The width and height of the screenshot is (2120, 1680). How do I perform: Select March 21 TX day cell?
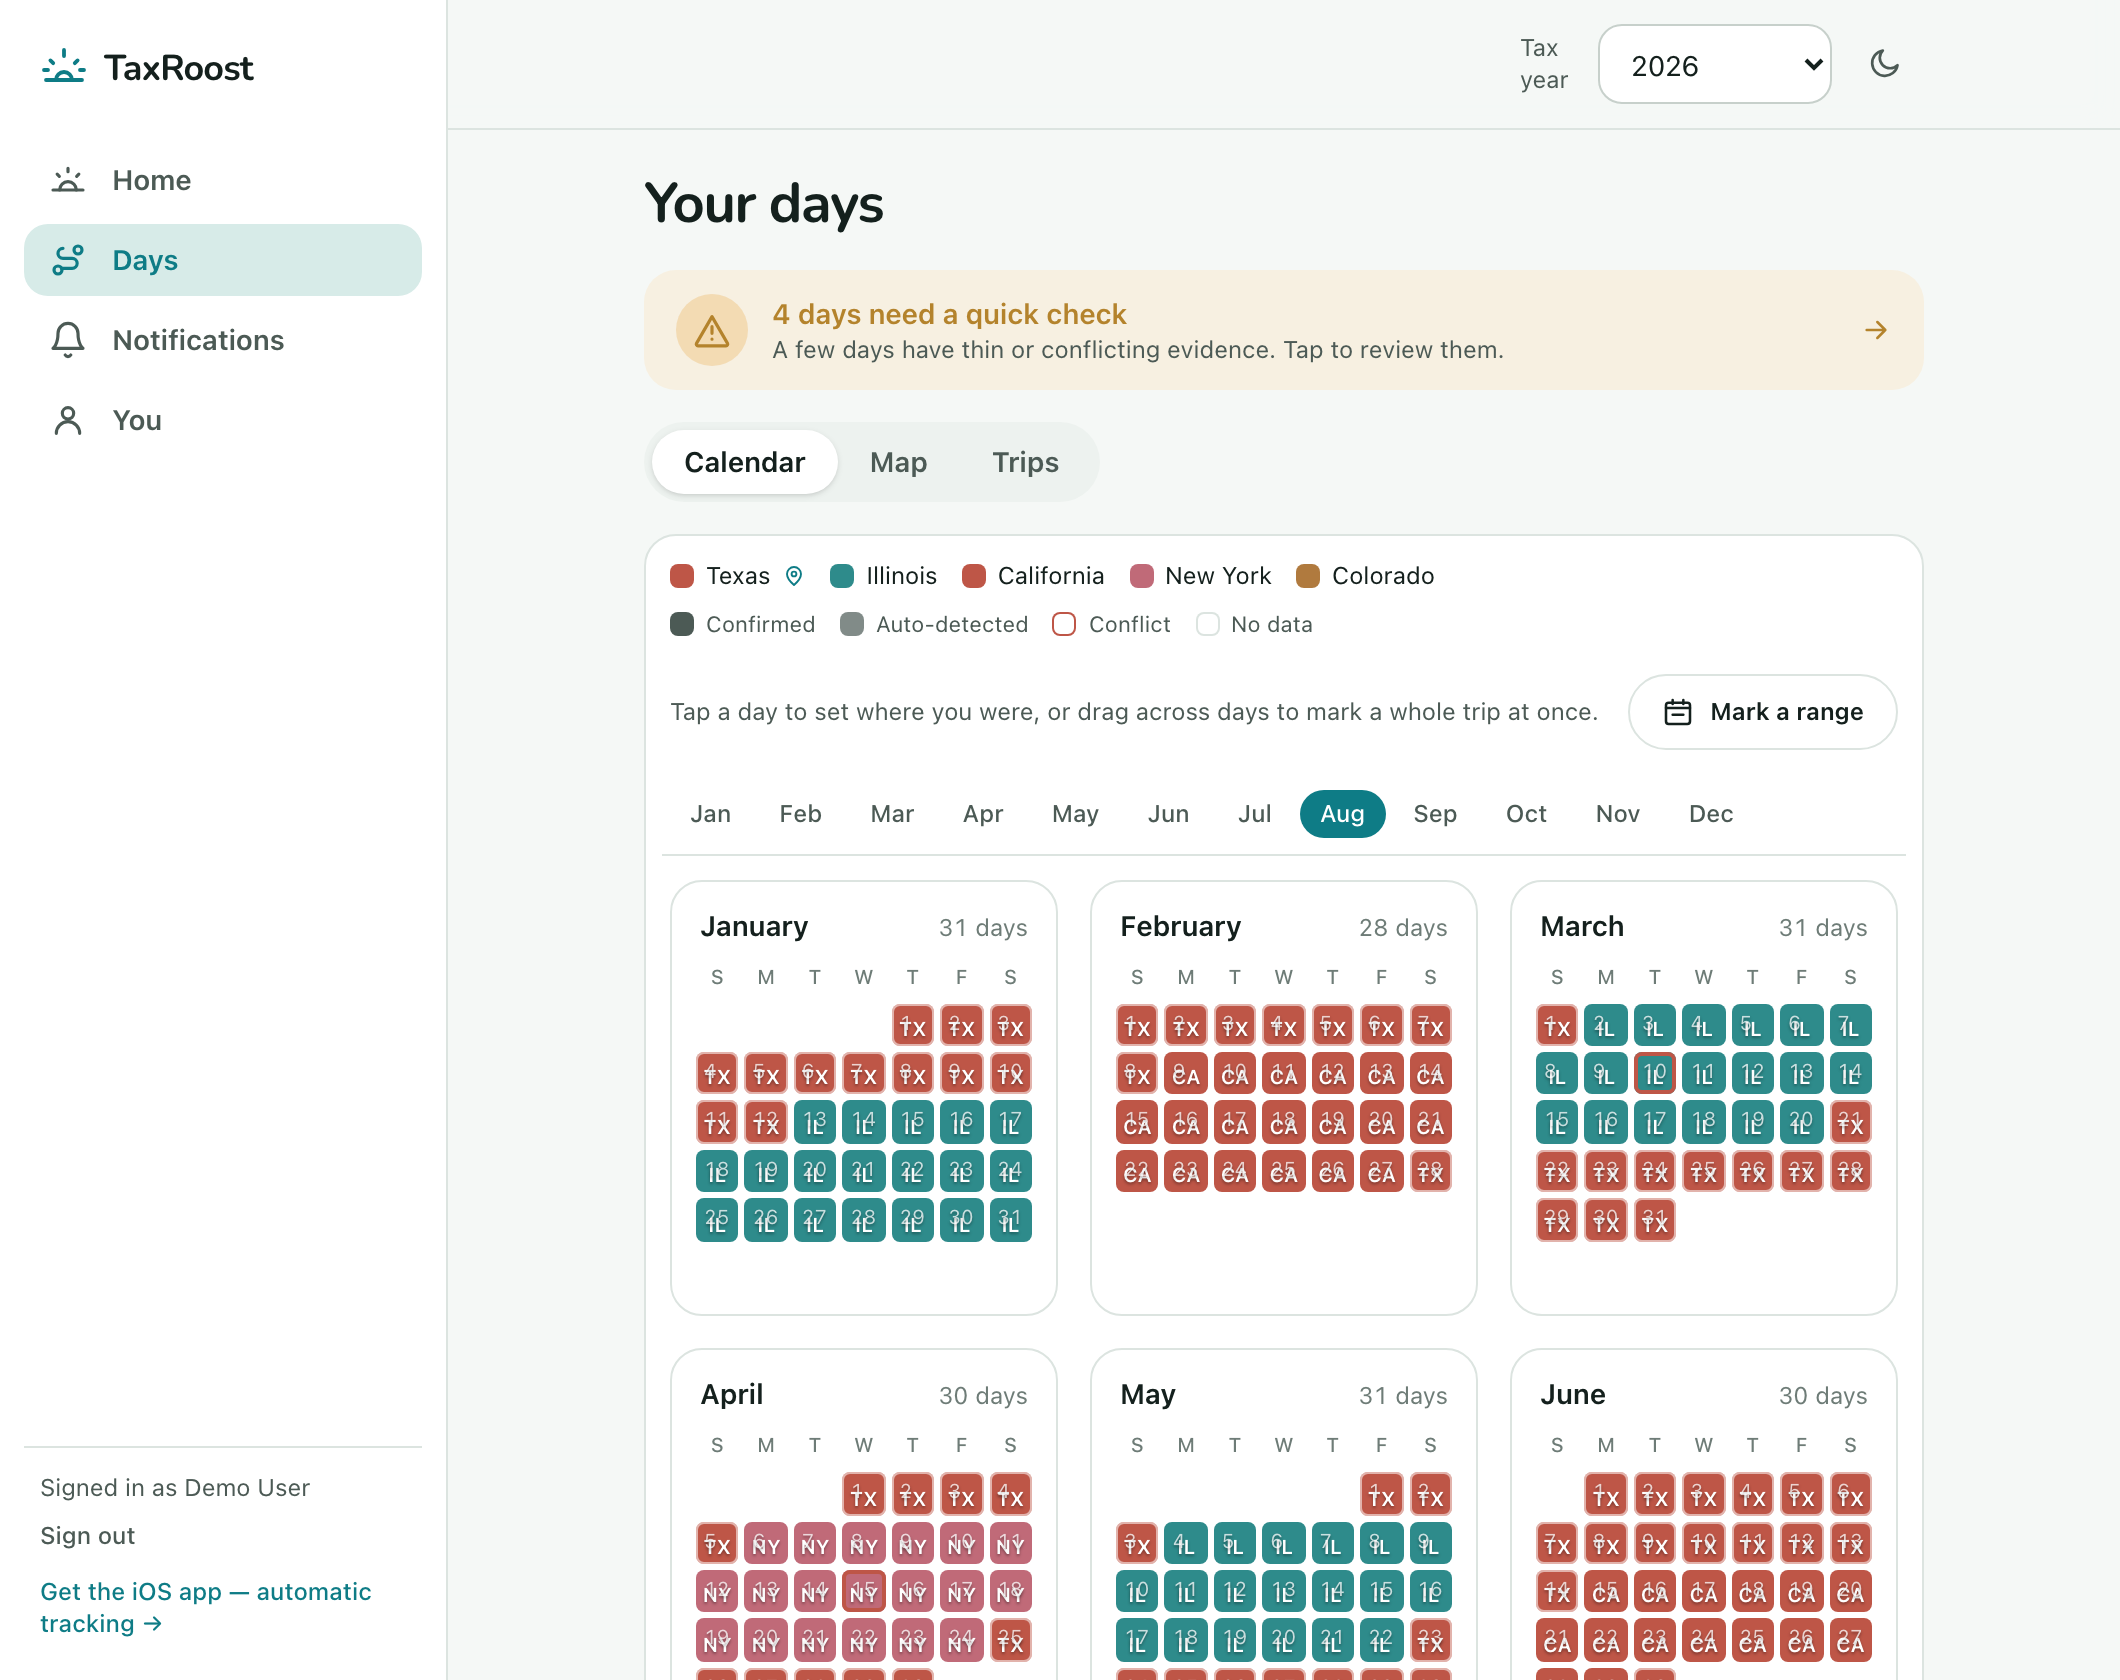[1850, 1123]
